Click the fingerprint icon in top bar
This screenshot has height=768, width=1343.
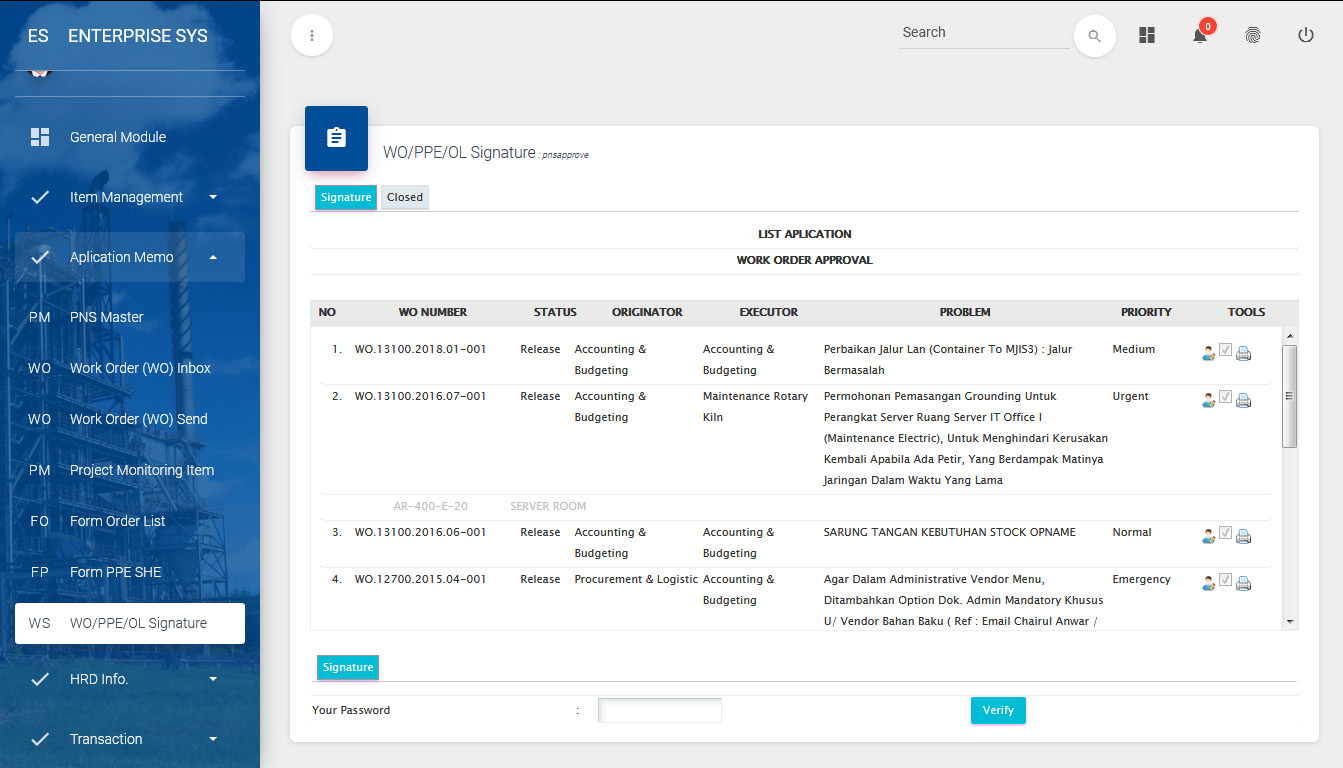click(1252, 36)
